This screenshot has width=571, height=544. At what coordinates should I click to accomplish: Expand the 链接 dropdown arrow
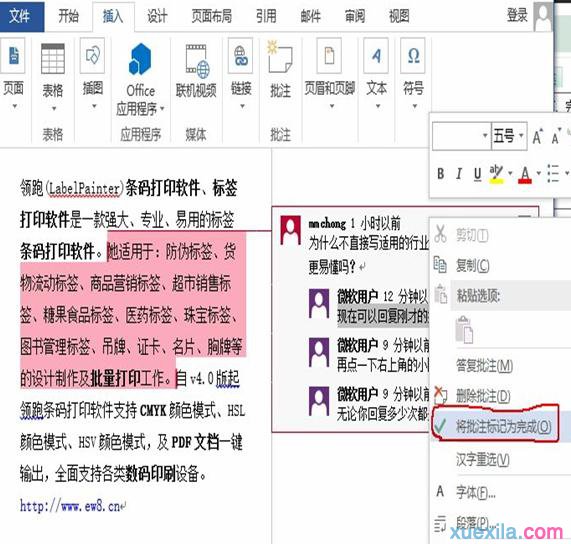coord(242,106)
